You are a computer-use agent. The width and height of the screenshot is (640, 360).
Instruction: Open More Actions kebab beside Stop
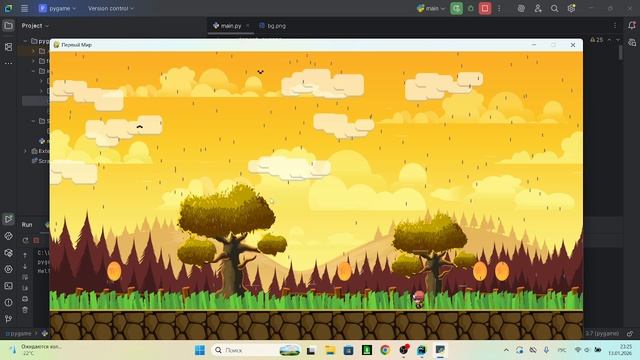(499, 8)
